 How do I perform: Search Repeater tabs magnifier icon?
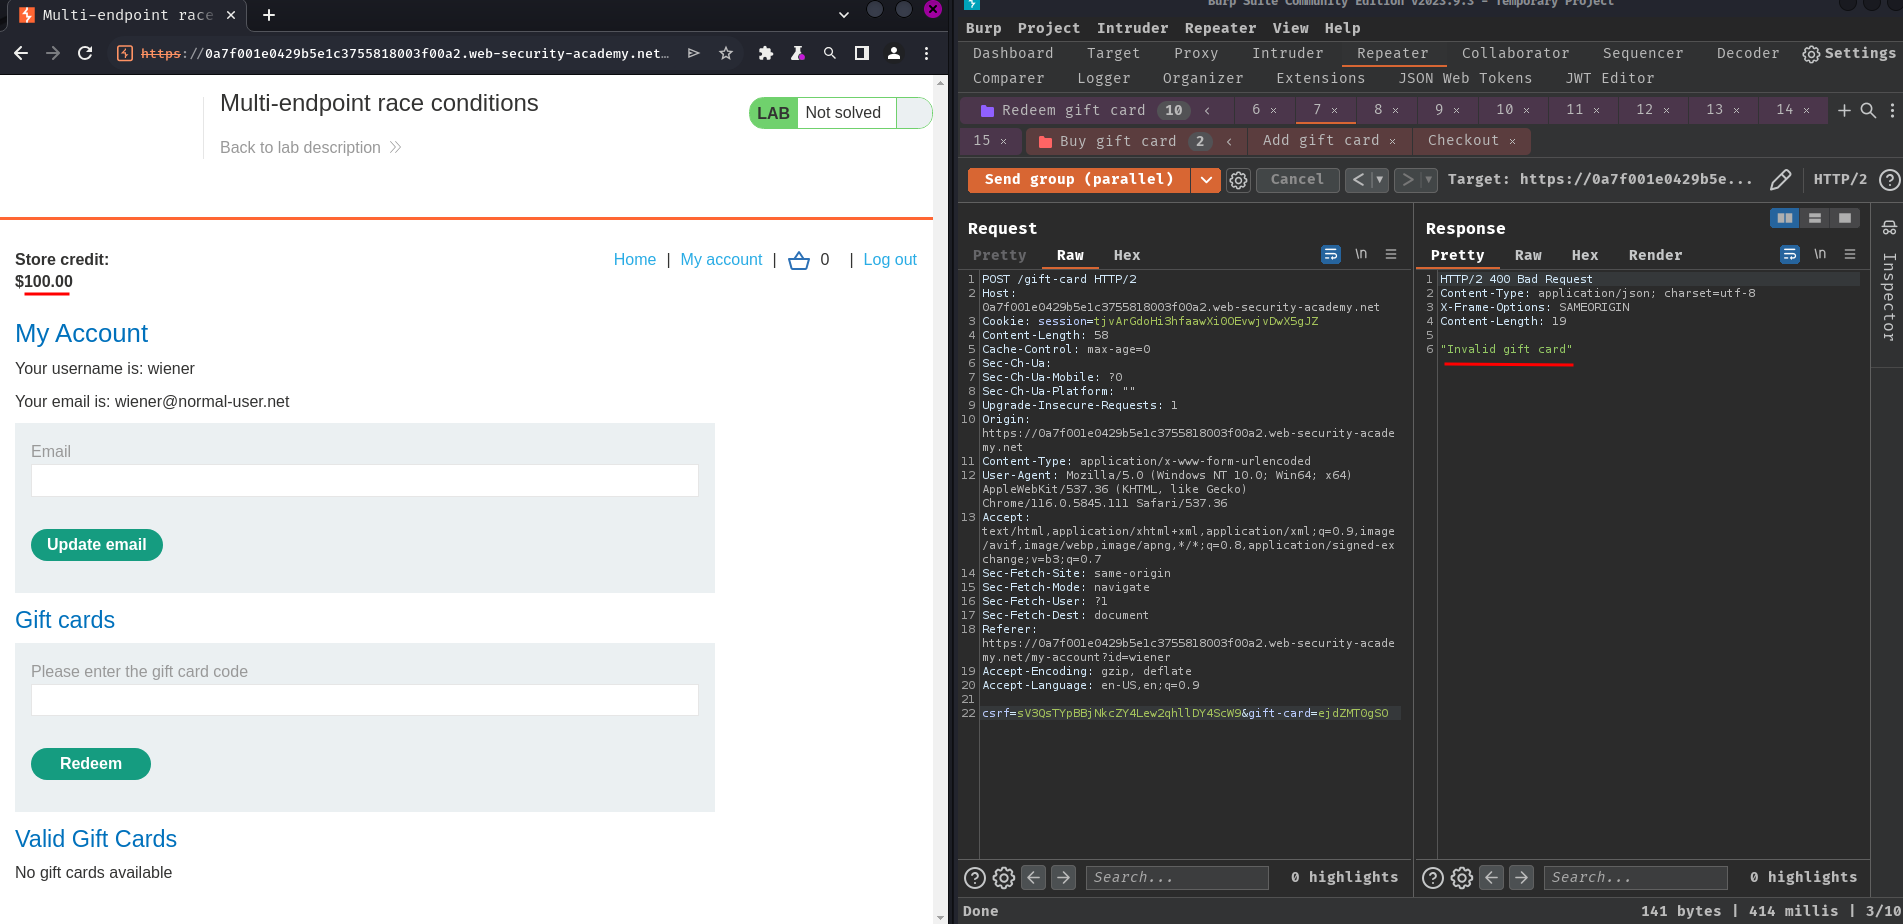(x=1868, y=110)
